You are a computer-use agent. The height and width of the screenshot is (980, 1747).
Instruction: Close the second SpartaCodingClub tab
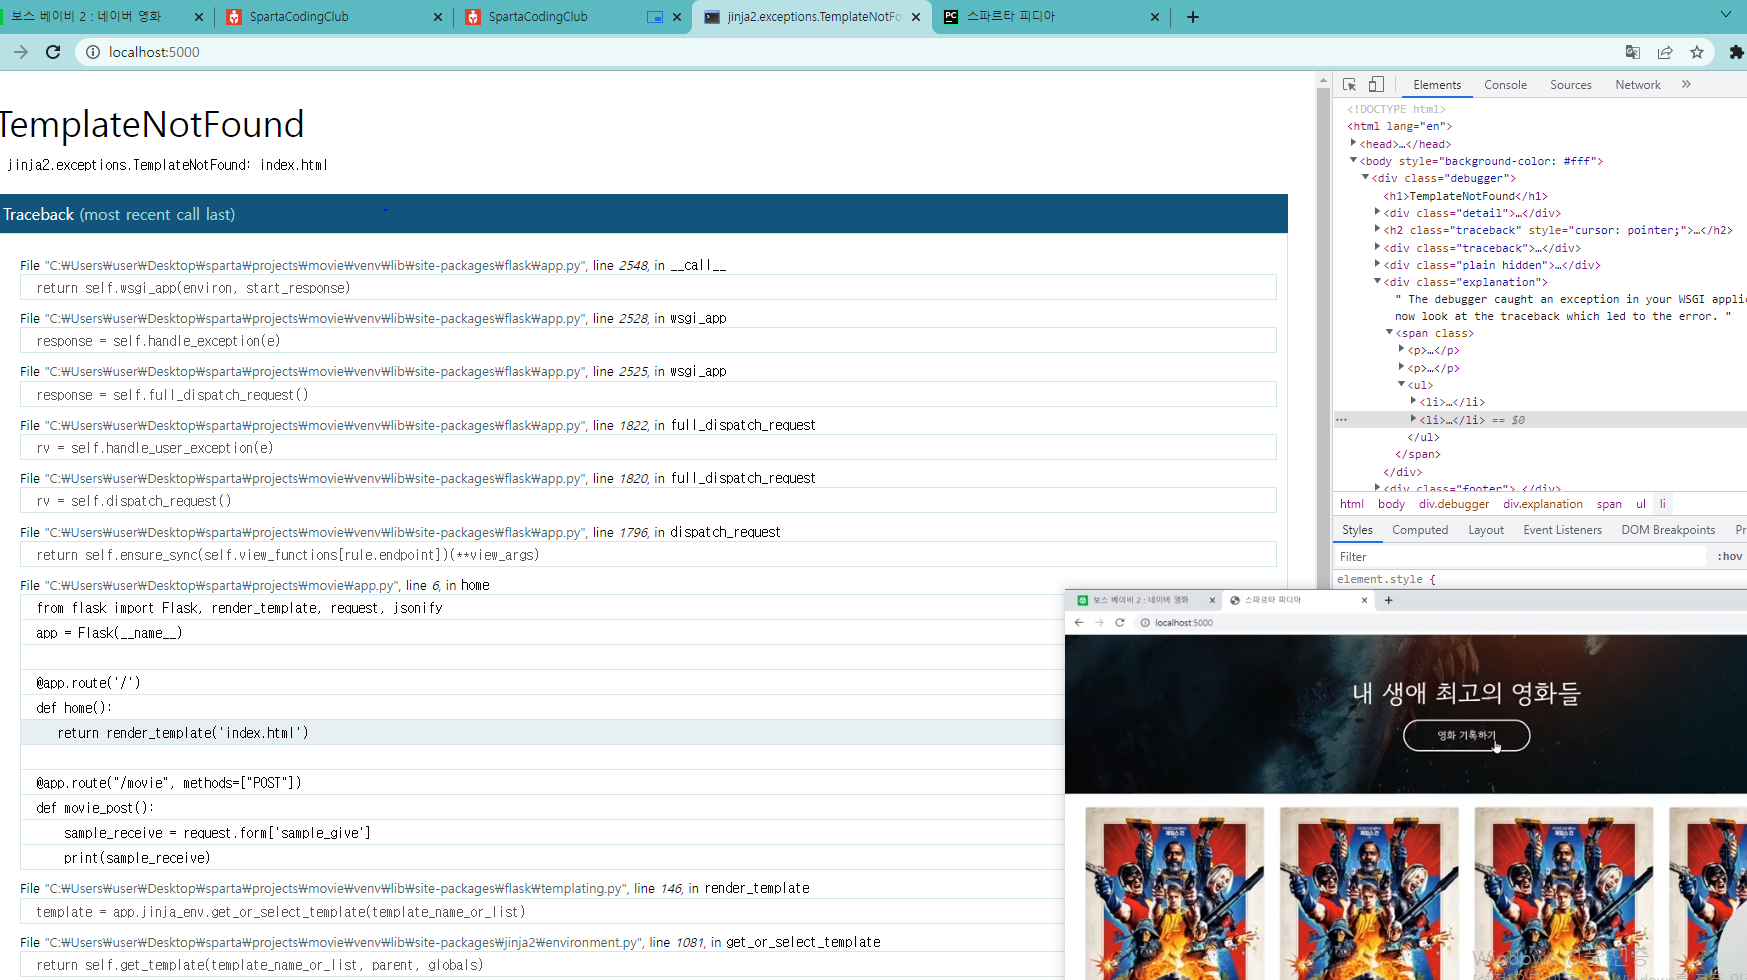click(x=677, y=17)
